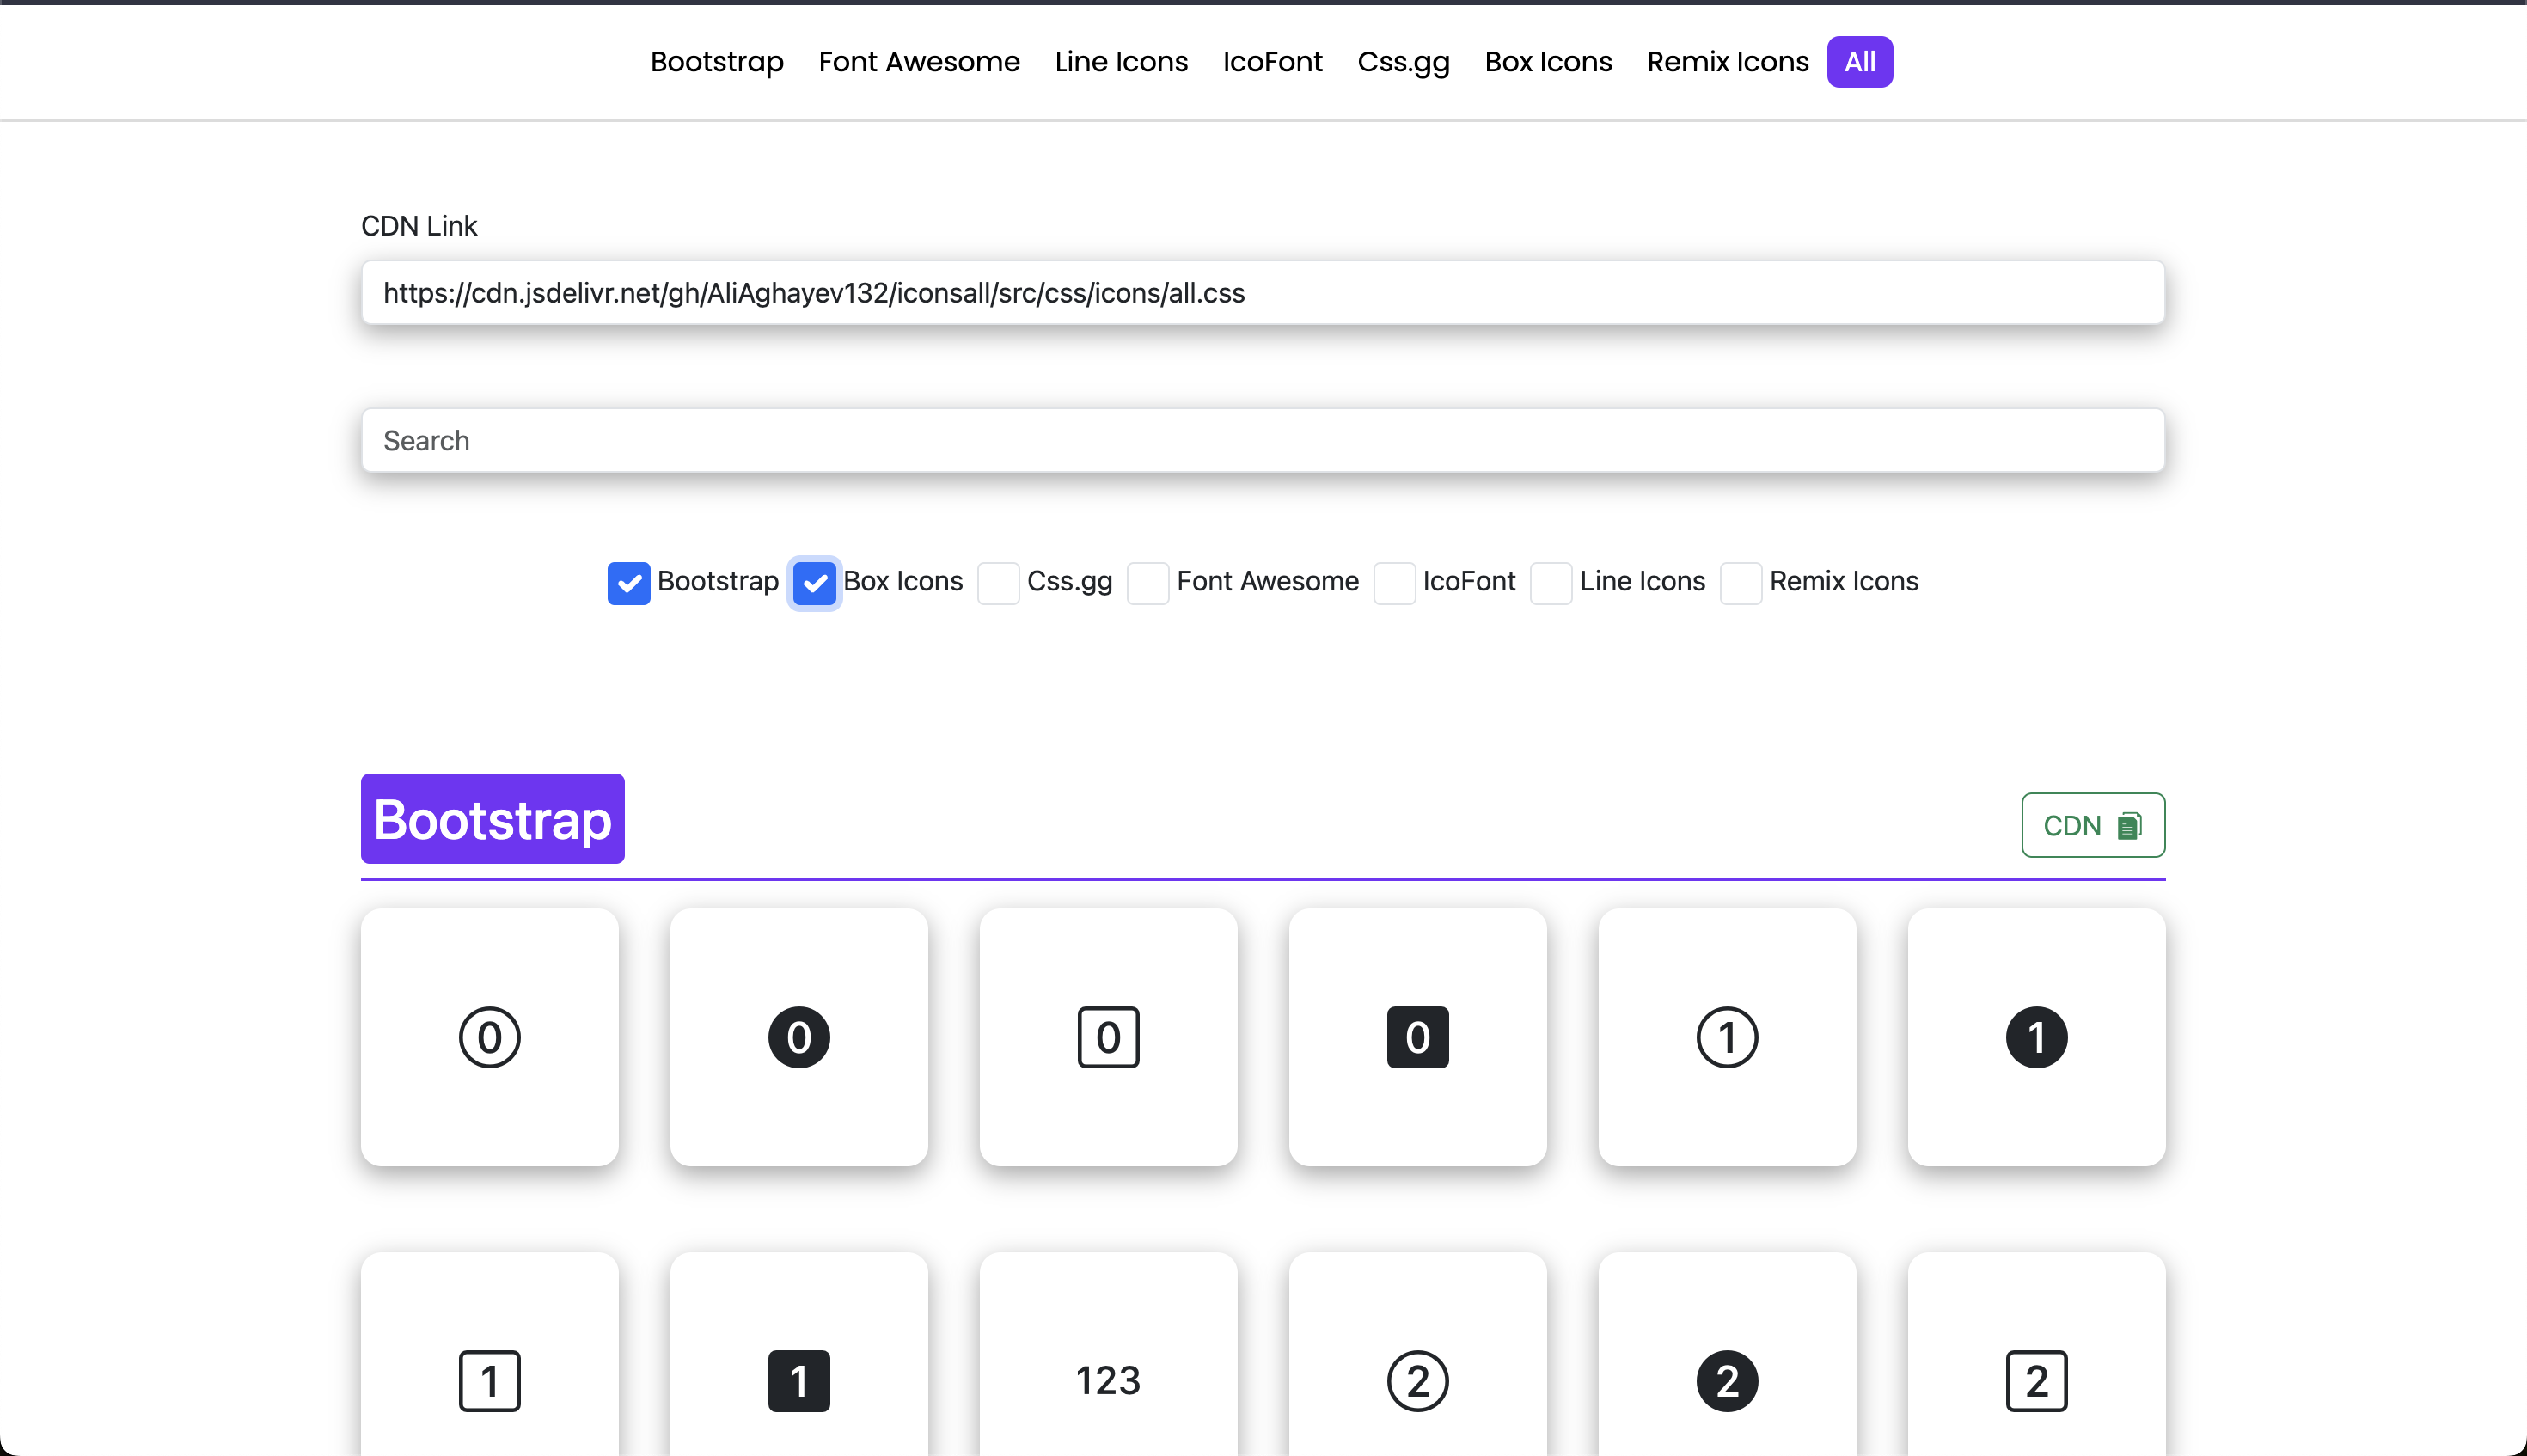Click the 2-square outline icon
Screen dimensions: 2527x1456
[2036, 1380]
